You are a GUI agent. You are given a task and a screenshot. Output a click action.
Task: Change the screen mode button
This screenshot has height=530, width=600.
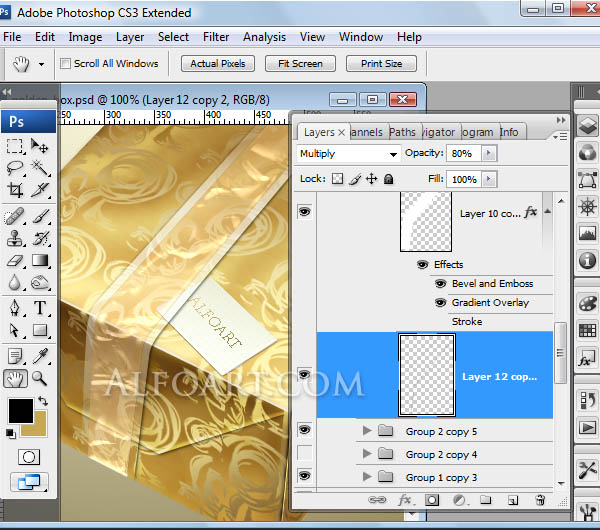tap(29, 482)
